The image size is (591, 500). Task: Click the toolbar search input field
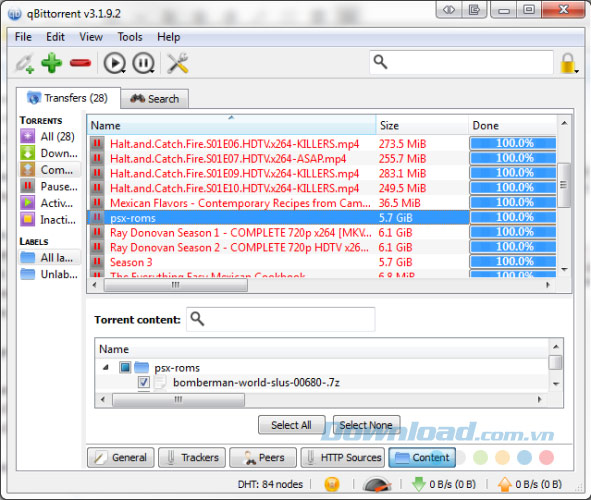tap(461, 62)
